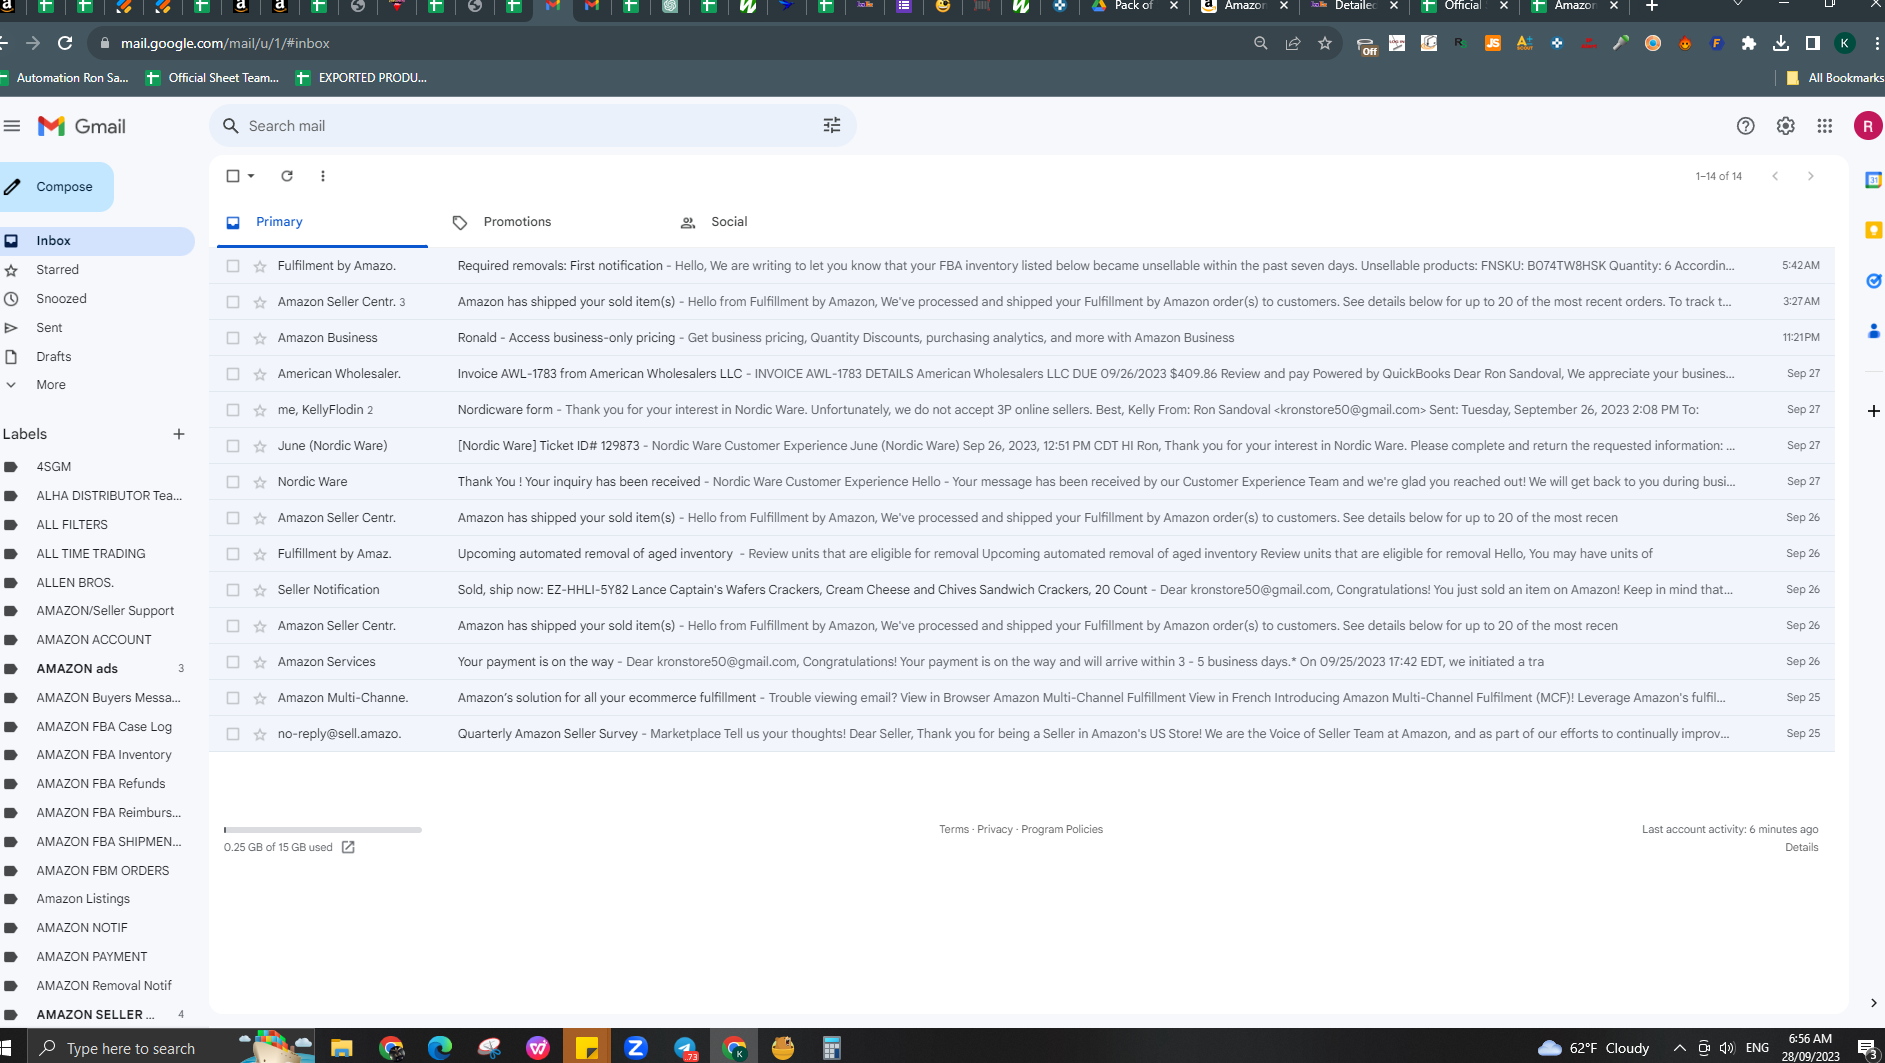Expand More in the left sidebar
This screenshot has width=1885, height=1063.
click(50, 385)
